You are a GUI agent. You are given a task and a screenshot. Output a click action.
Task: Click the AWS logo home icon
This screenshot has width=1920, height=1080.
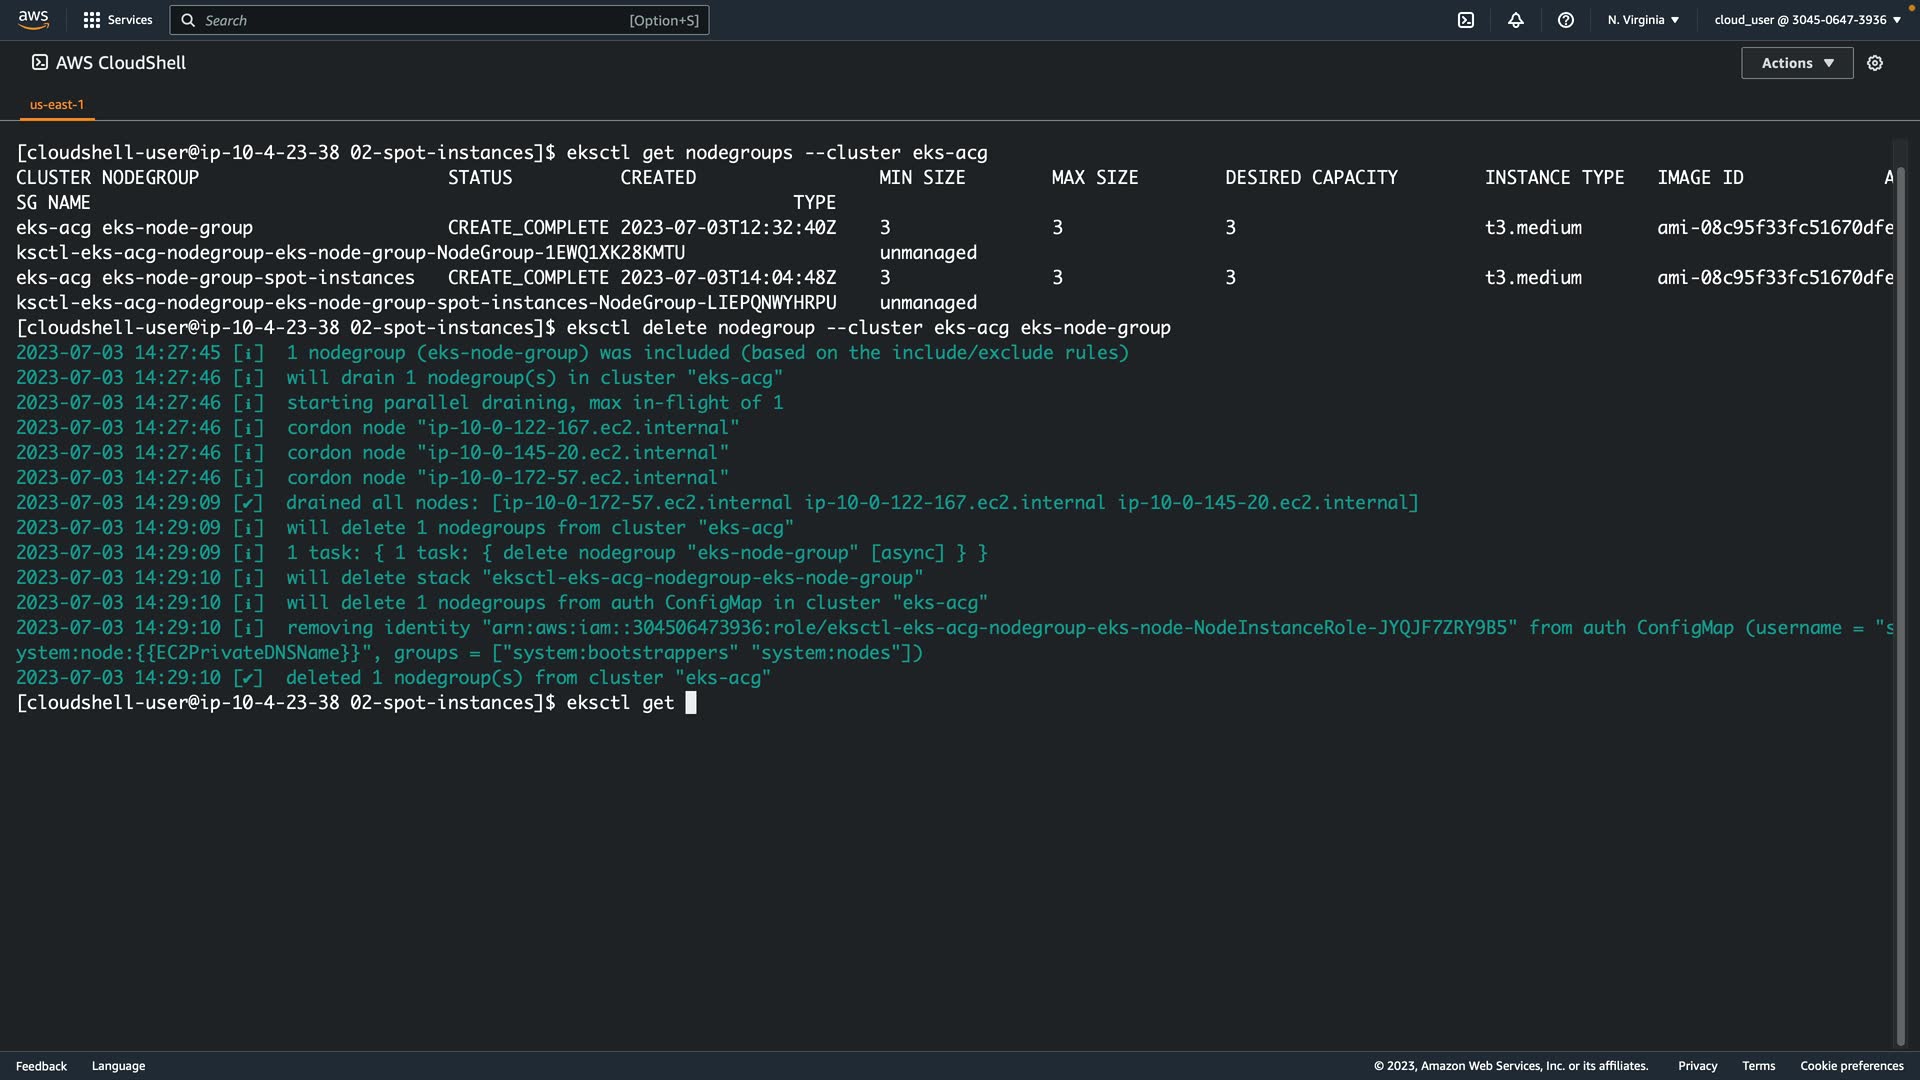(33, 19)
